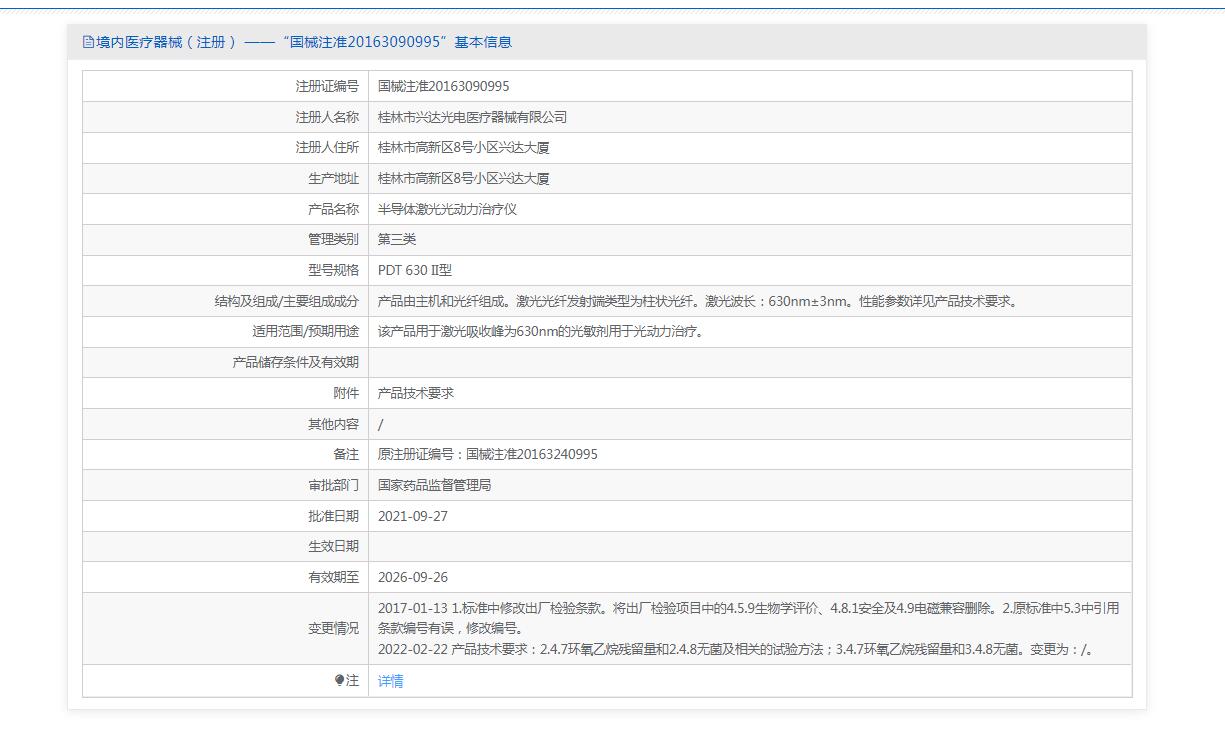The image size is (1225, 732).
Task: Click the structure and composition description text
Action: (698, 302)
